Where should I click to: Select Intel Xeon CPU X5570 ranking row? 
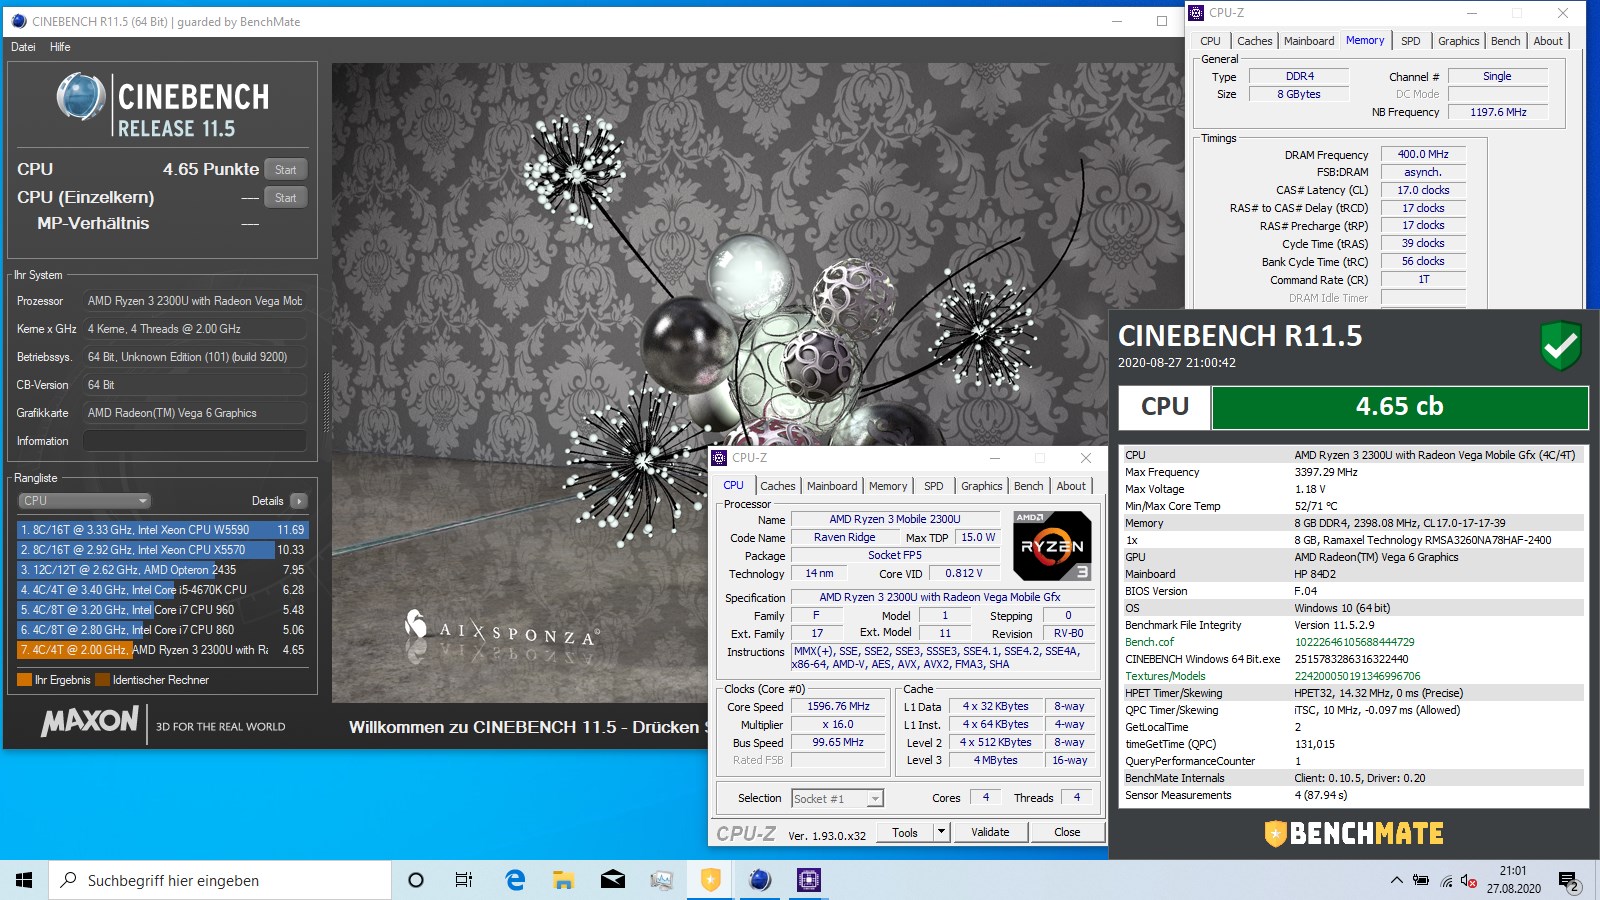point(162,550)
